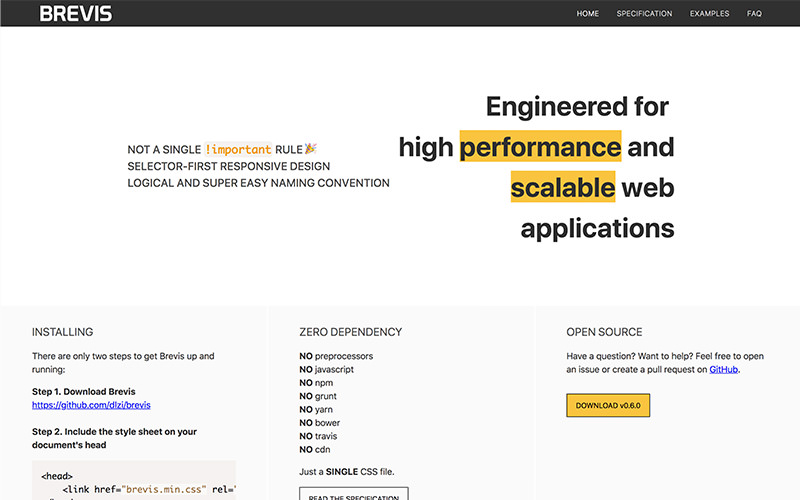Viewport: 800px width, 500px height.
Task: Click the Just a SINGLE CSS file text
Action: click(x=347, y=472)
